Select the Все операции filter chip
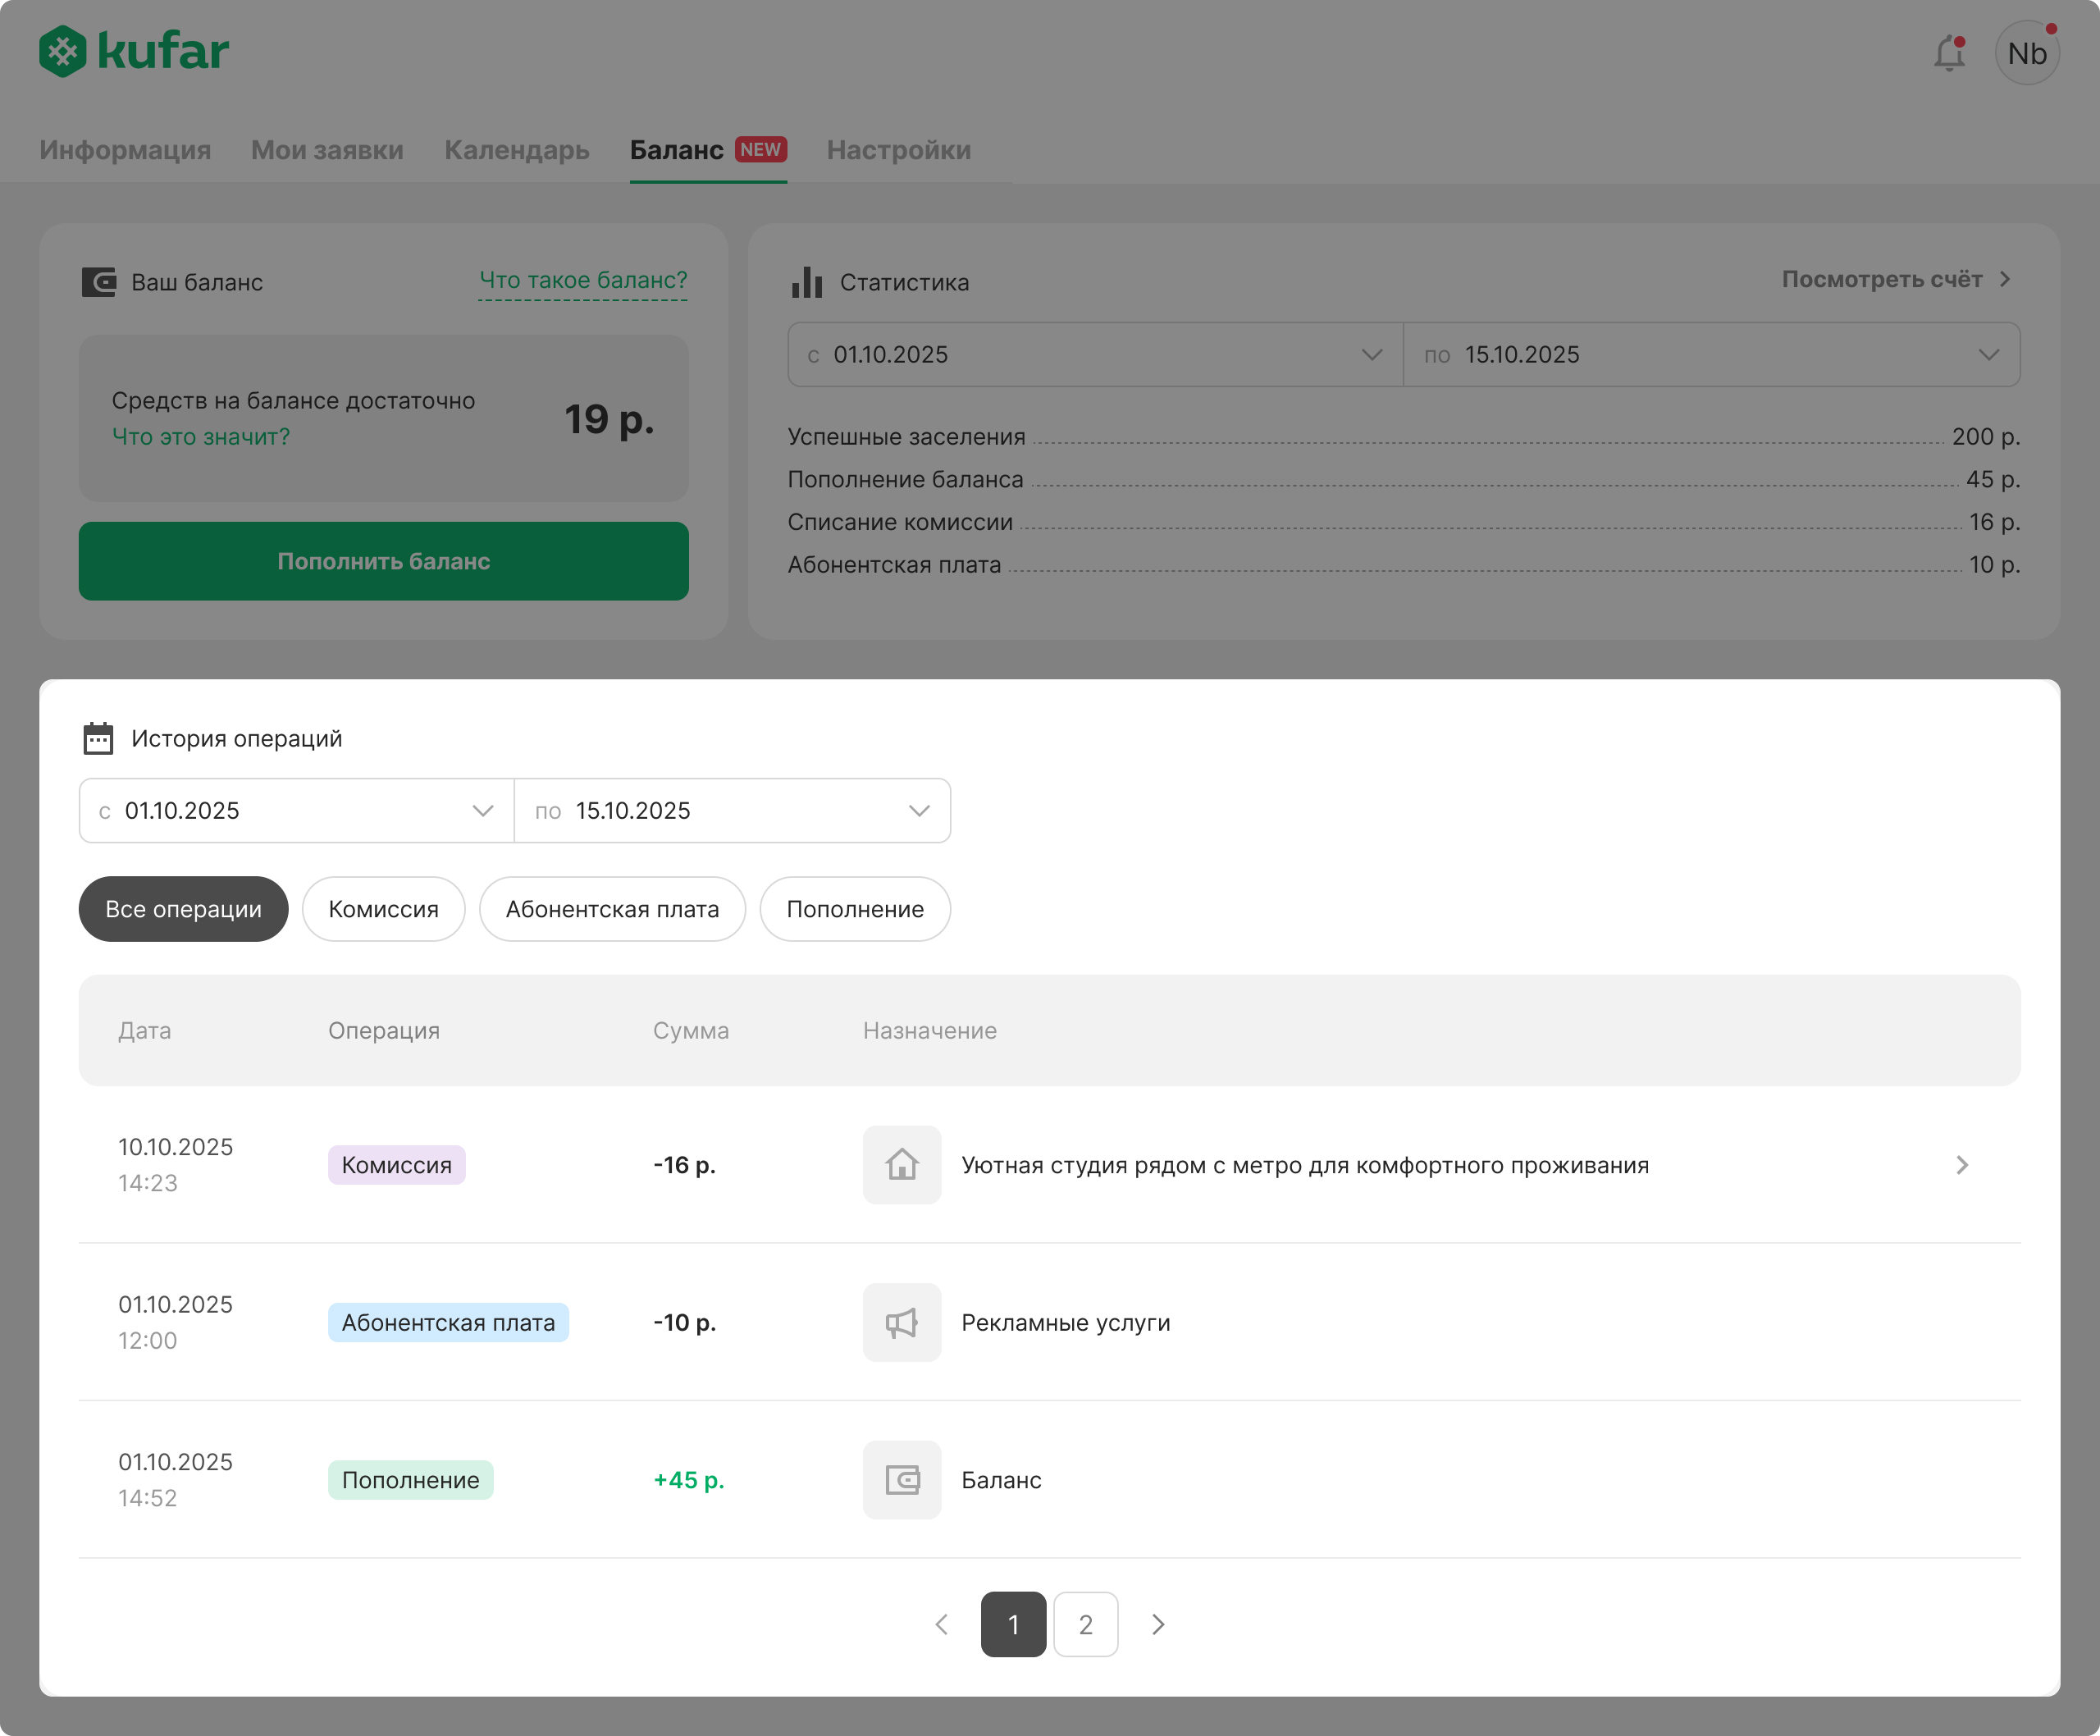Viewport: 2100px width, 1736px height. (x=183, y=909)
